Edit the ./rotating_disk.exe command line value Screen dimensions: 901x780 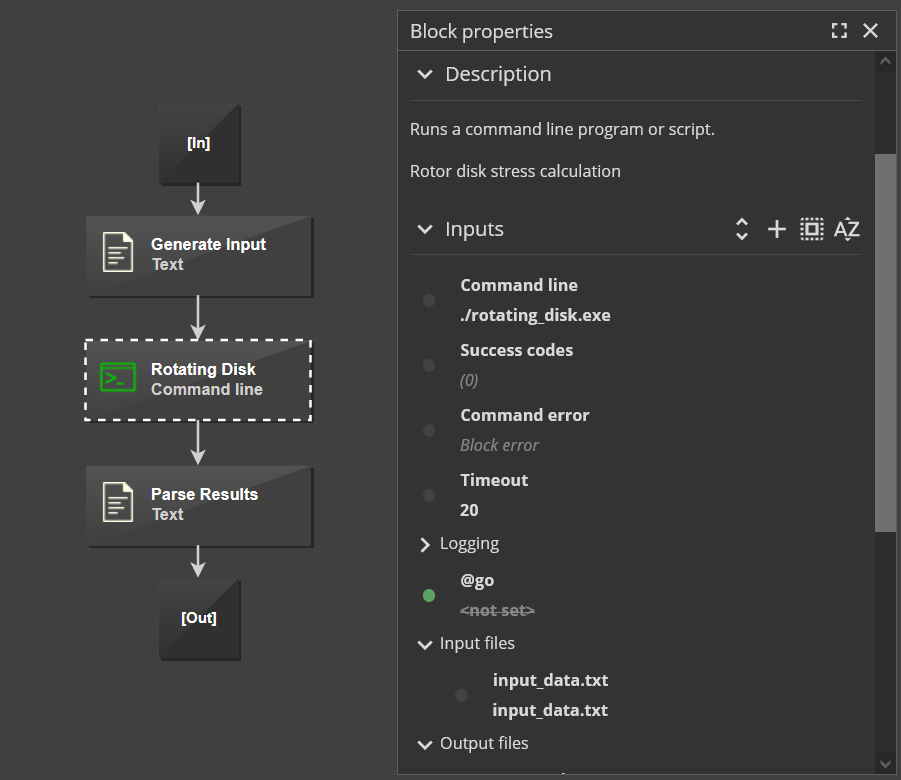click(535, 315)
